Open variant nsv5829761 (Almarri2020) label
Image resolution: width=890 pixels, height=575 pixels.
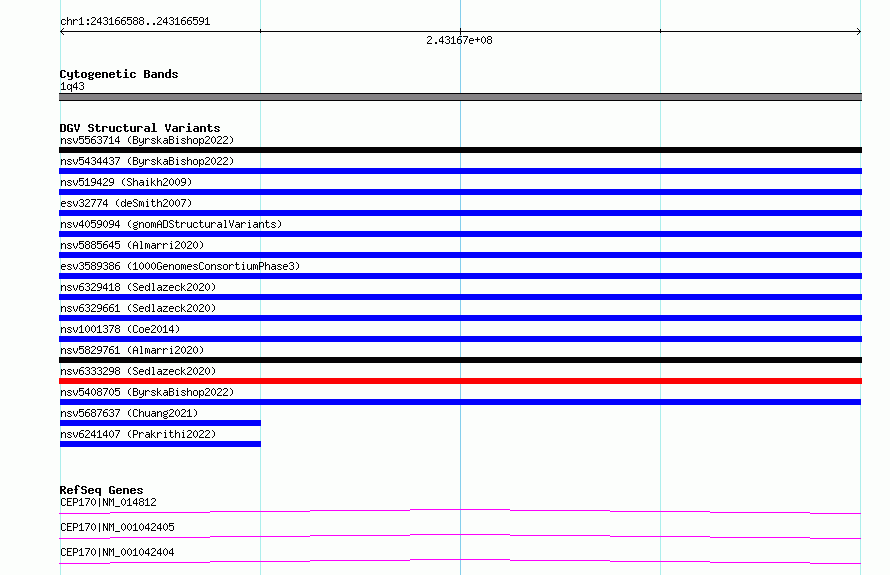point(132,350)
